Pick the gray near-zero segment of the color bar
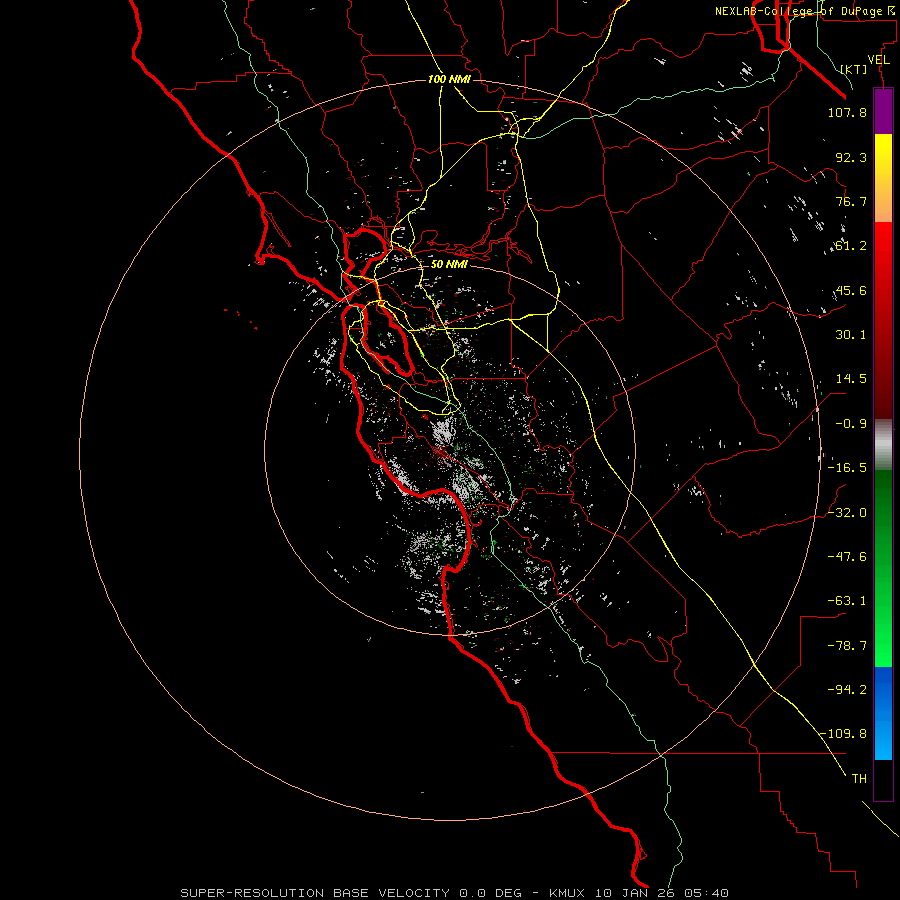900x900 pixels. click(883, 442)
